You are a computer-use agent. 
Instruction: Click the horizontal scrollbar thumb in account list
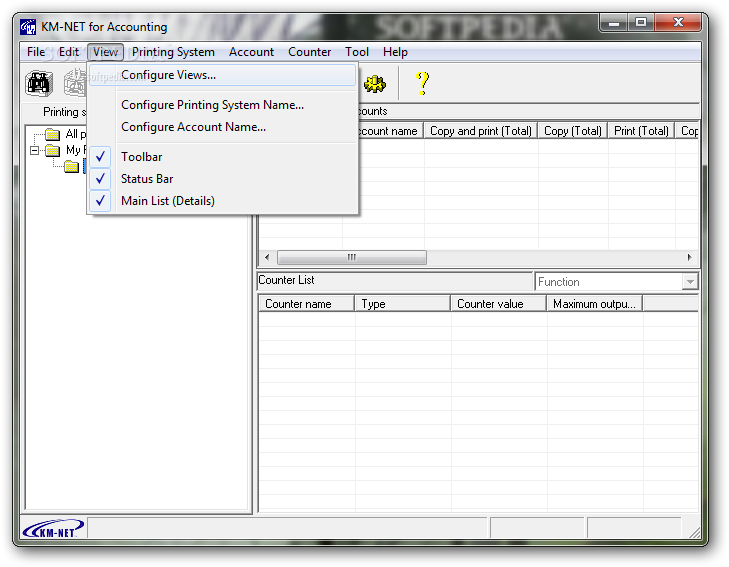351,257
